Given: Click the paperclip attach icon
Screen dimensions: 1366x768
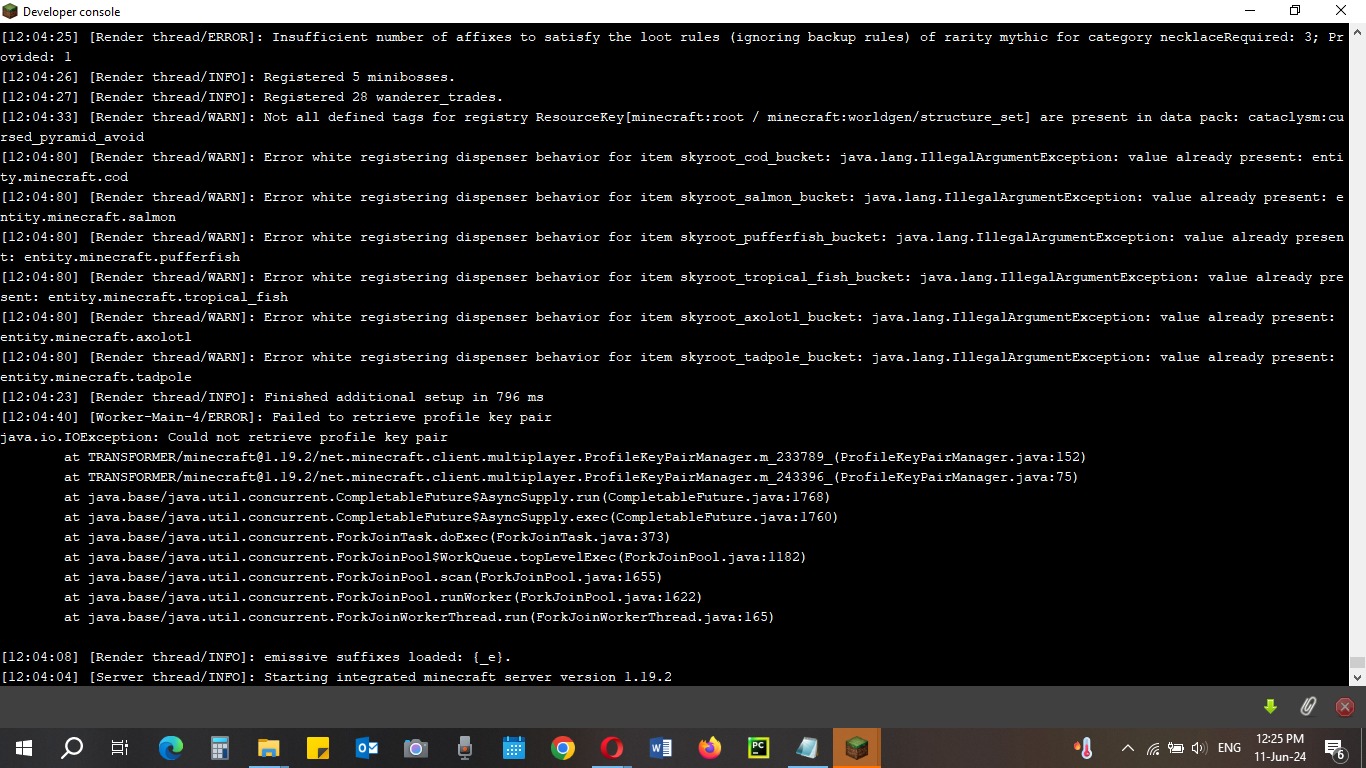Looking at the screenshot, I should click(x=1307, y=707).
